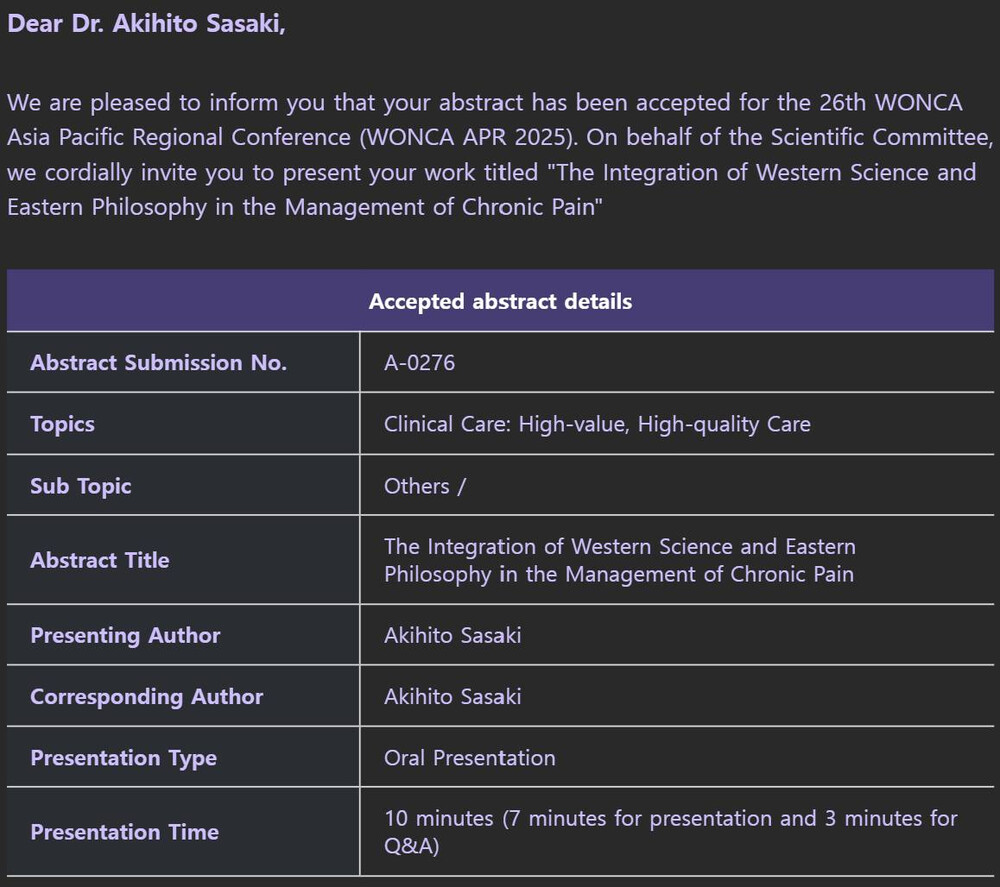Select submission number A-0276
The image size is (1000, 887).
coord(419,362)
